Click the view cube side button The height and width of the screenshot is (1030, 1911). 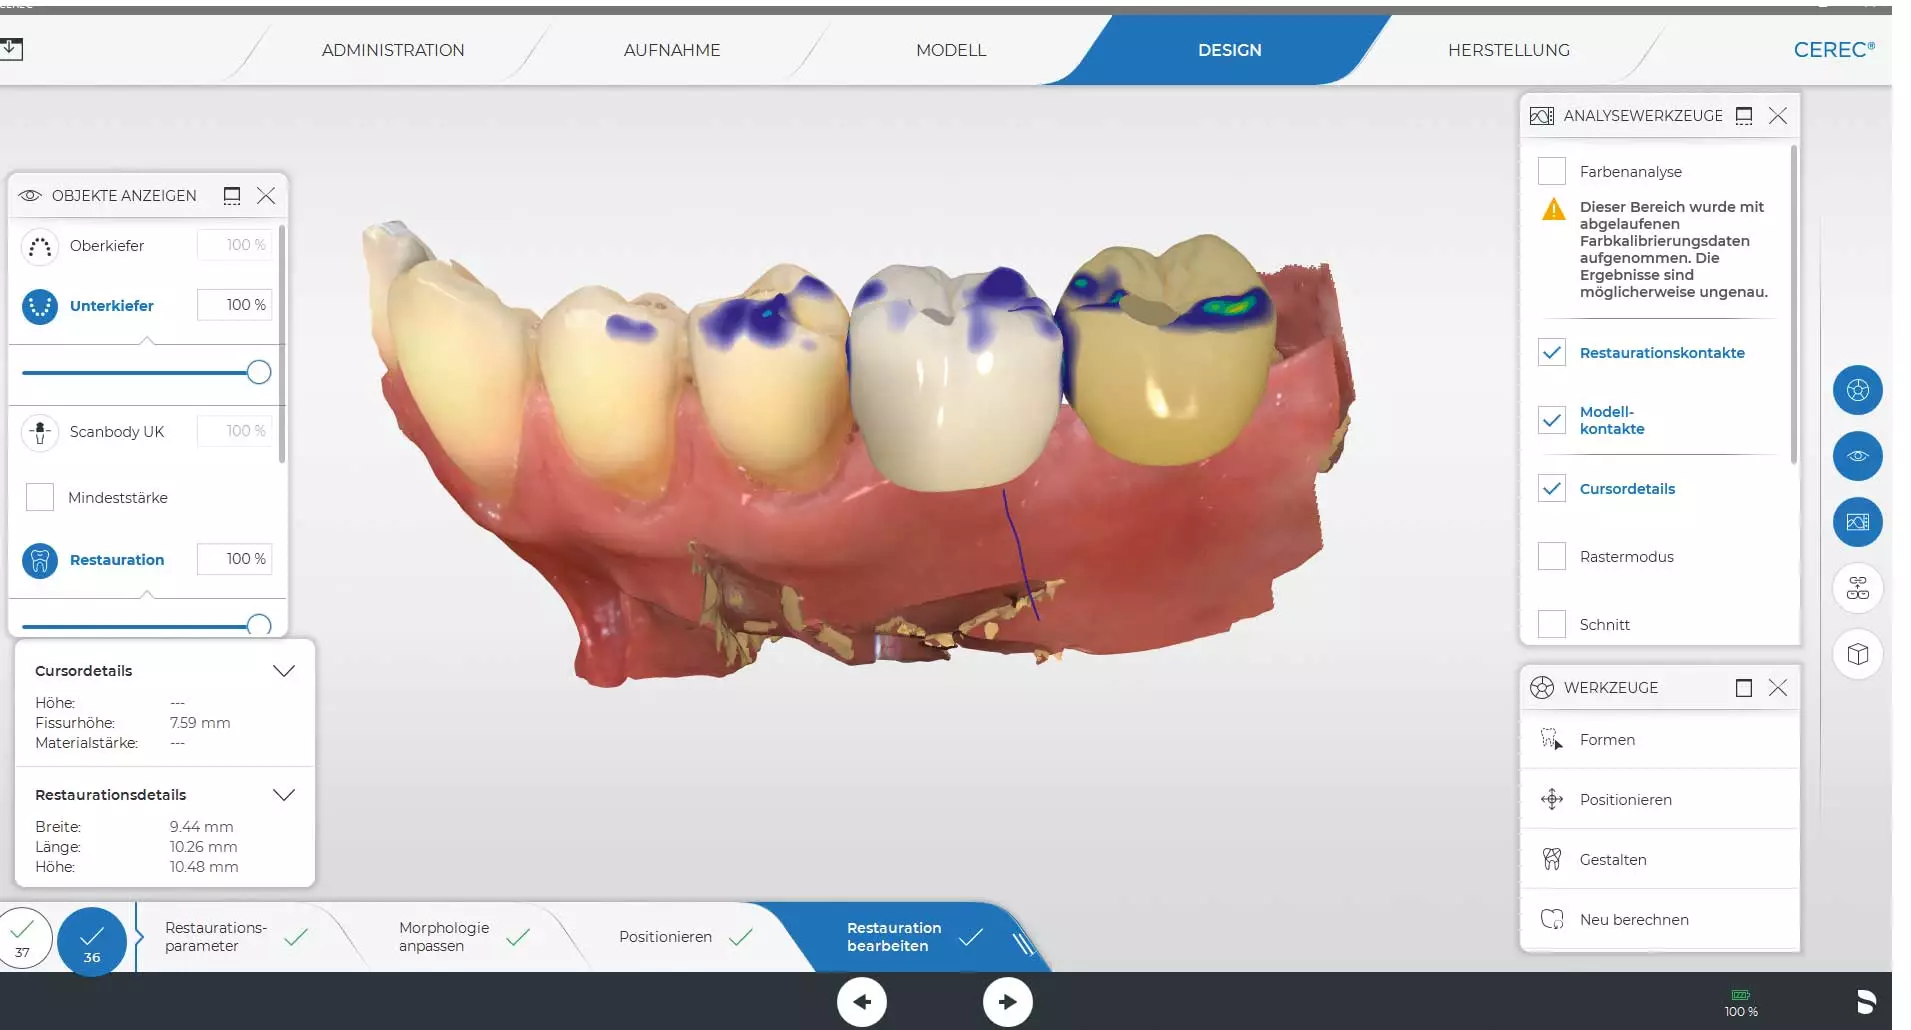pyautogui.click(x=1857, y=654)
